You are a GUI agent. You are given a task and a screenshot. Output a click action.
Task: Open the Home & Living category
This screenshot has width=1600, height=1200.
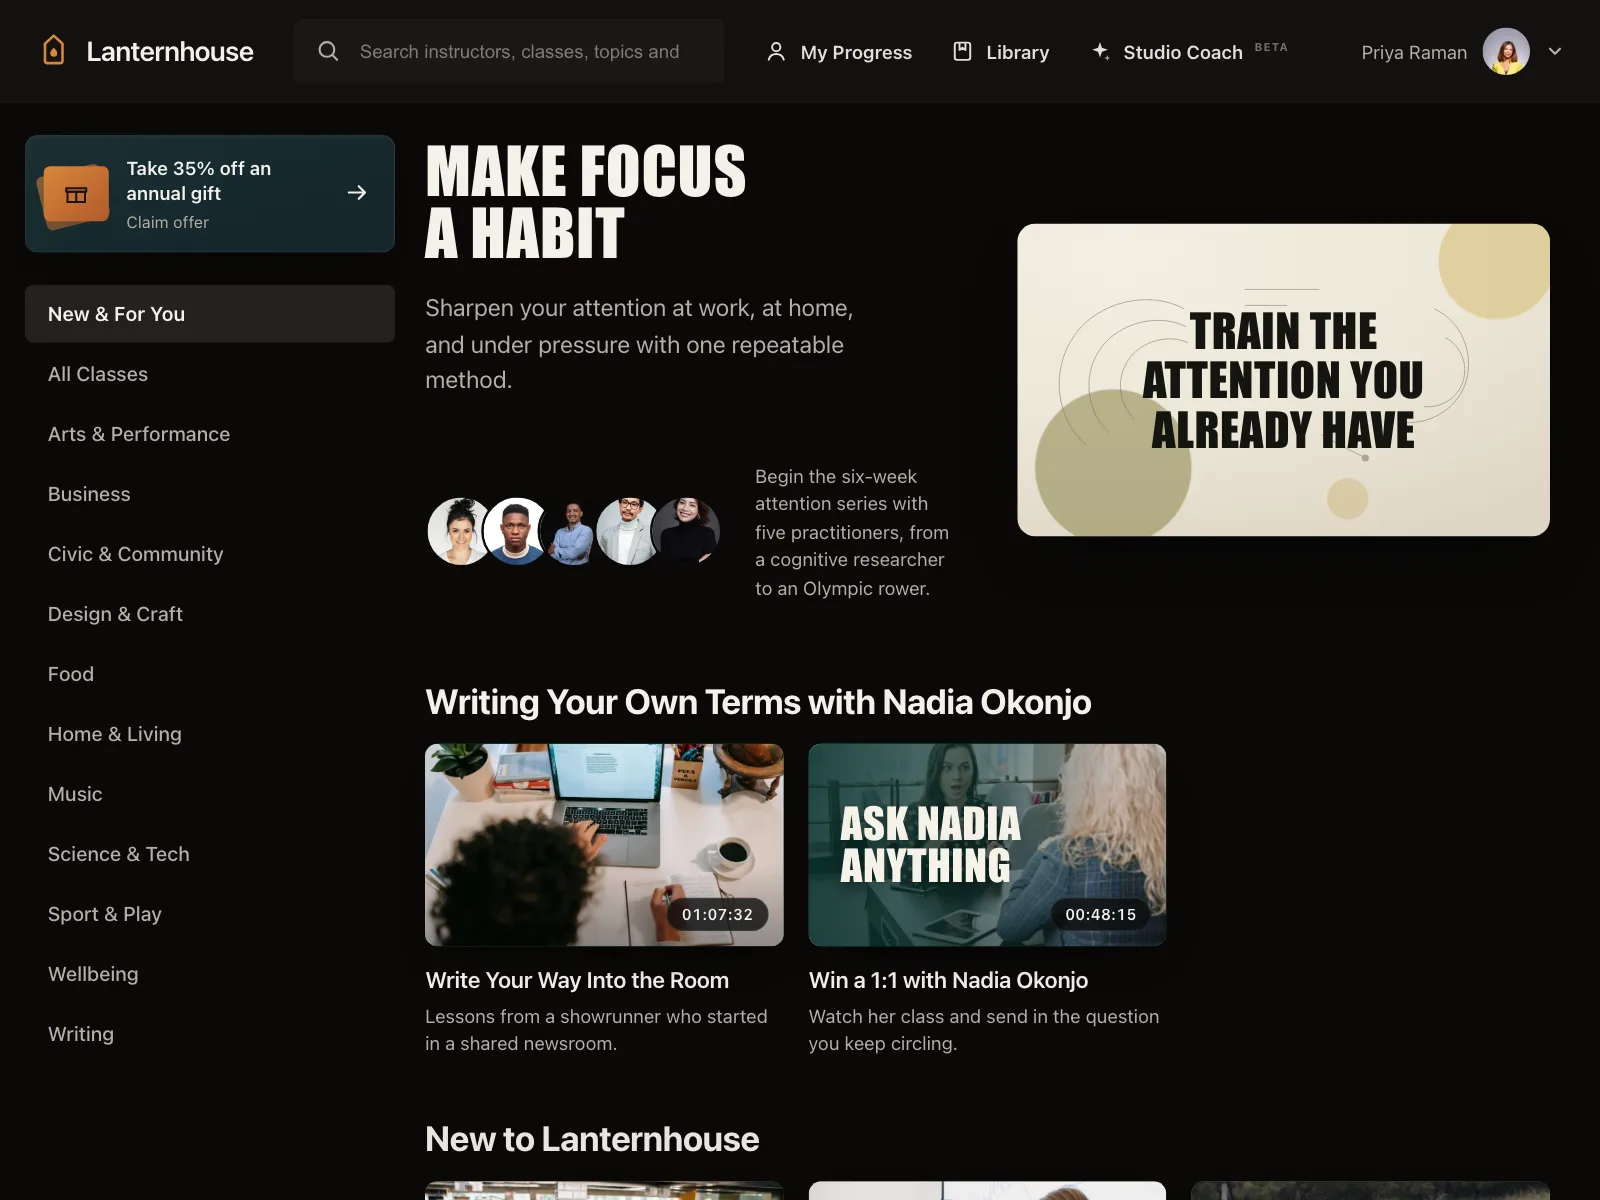[210, 734]
